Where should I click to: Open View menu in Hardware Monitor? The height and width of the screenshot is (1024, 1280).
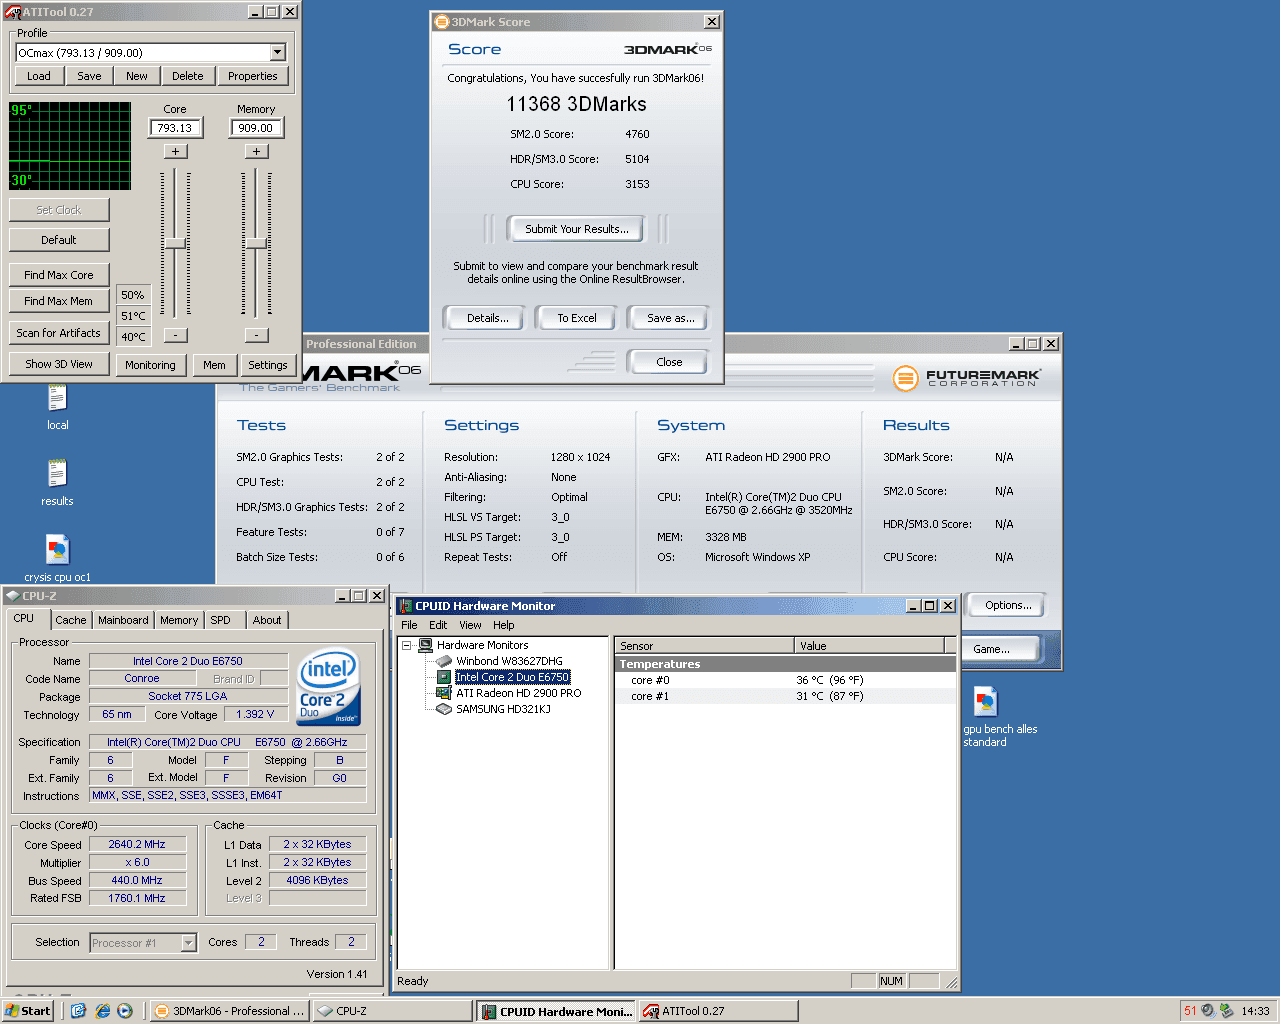coord(470,625)
